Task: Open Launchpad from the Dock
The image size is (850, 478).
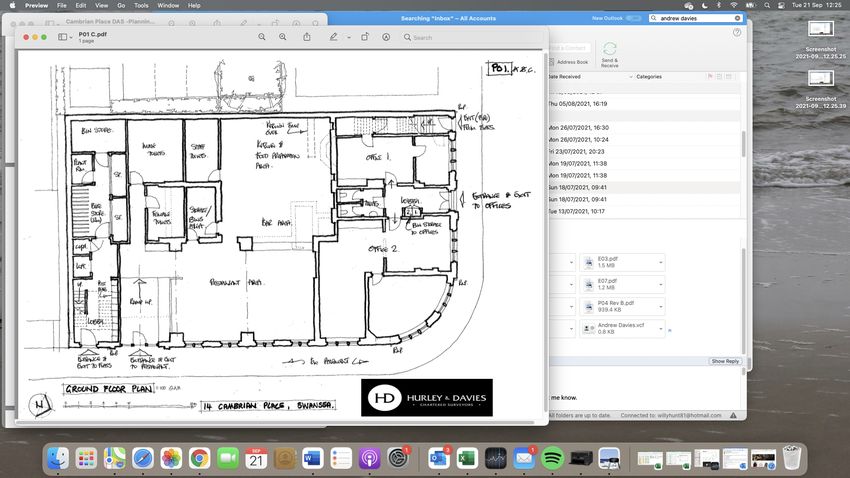Action: [86, 458]
